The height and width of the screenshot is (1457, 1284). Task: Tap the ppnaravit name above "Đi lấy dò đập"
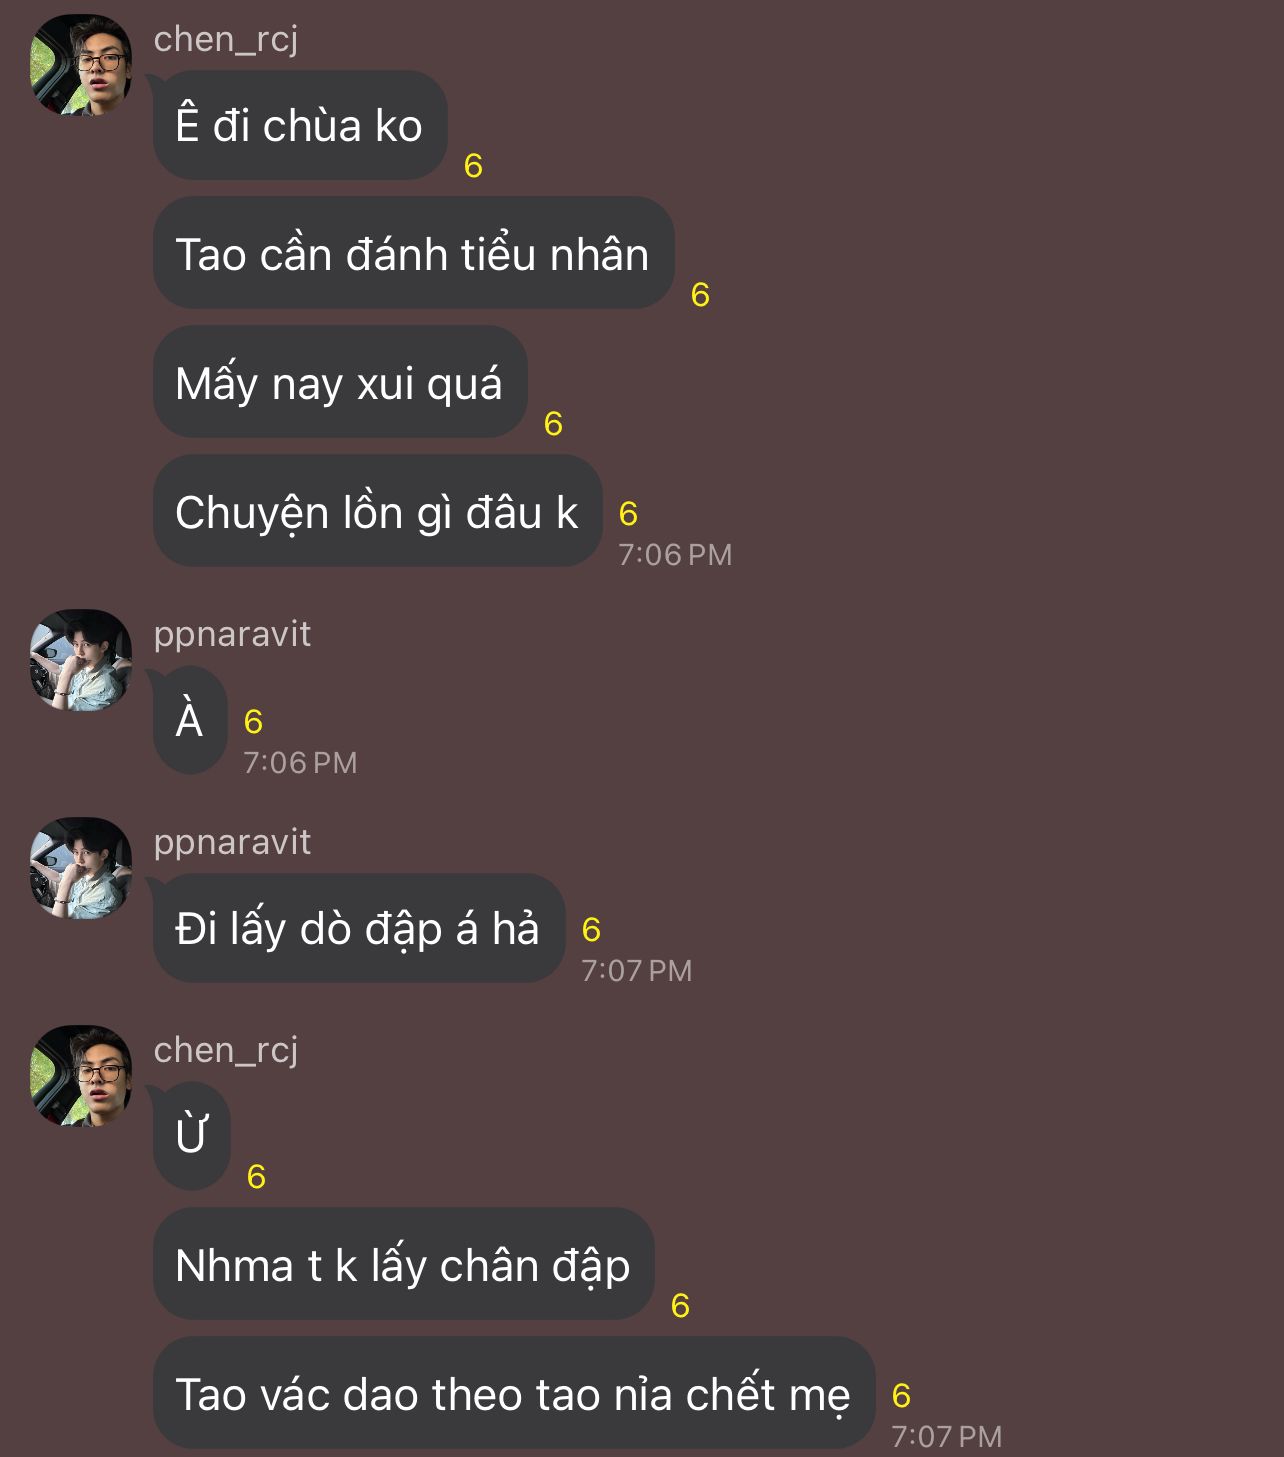[232, 843]
